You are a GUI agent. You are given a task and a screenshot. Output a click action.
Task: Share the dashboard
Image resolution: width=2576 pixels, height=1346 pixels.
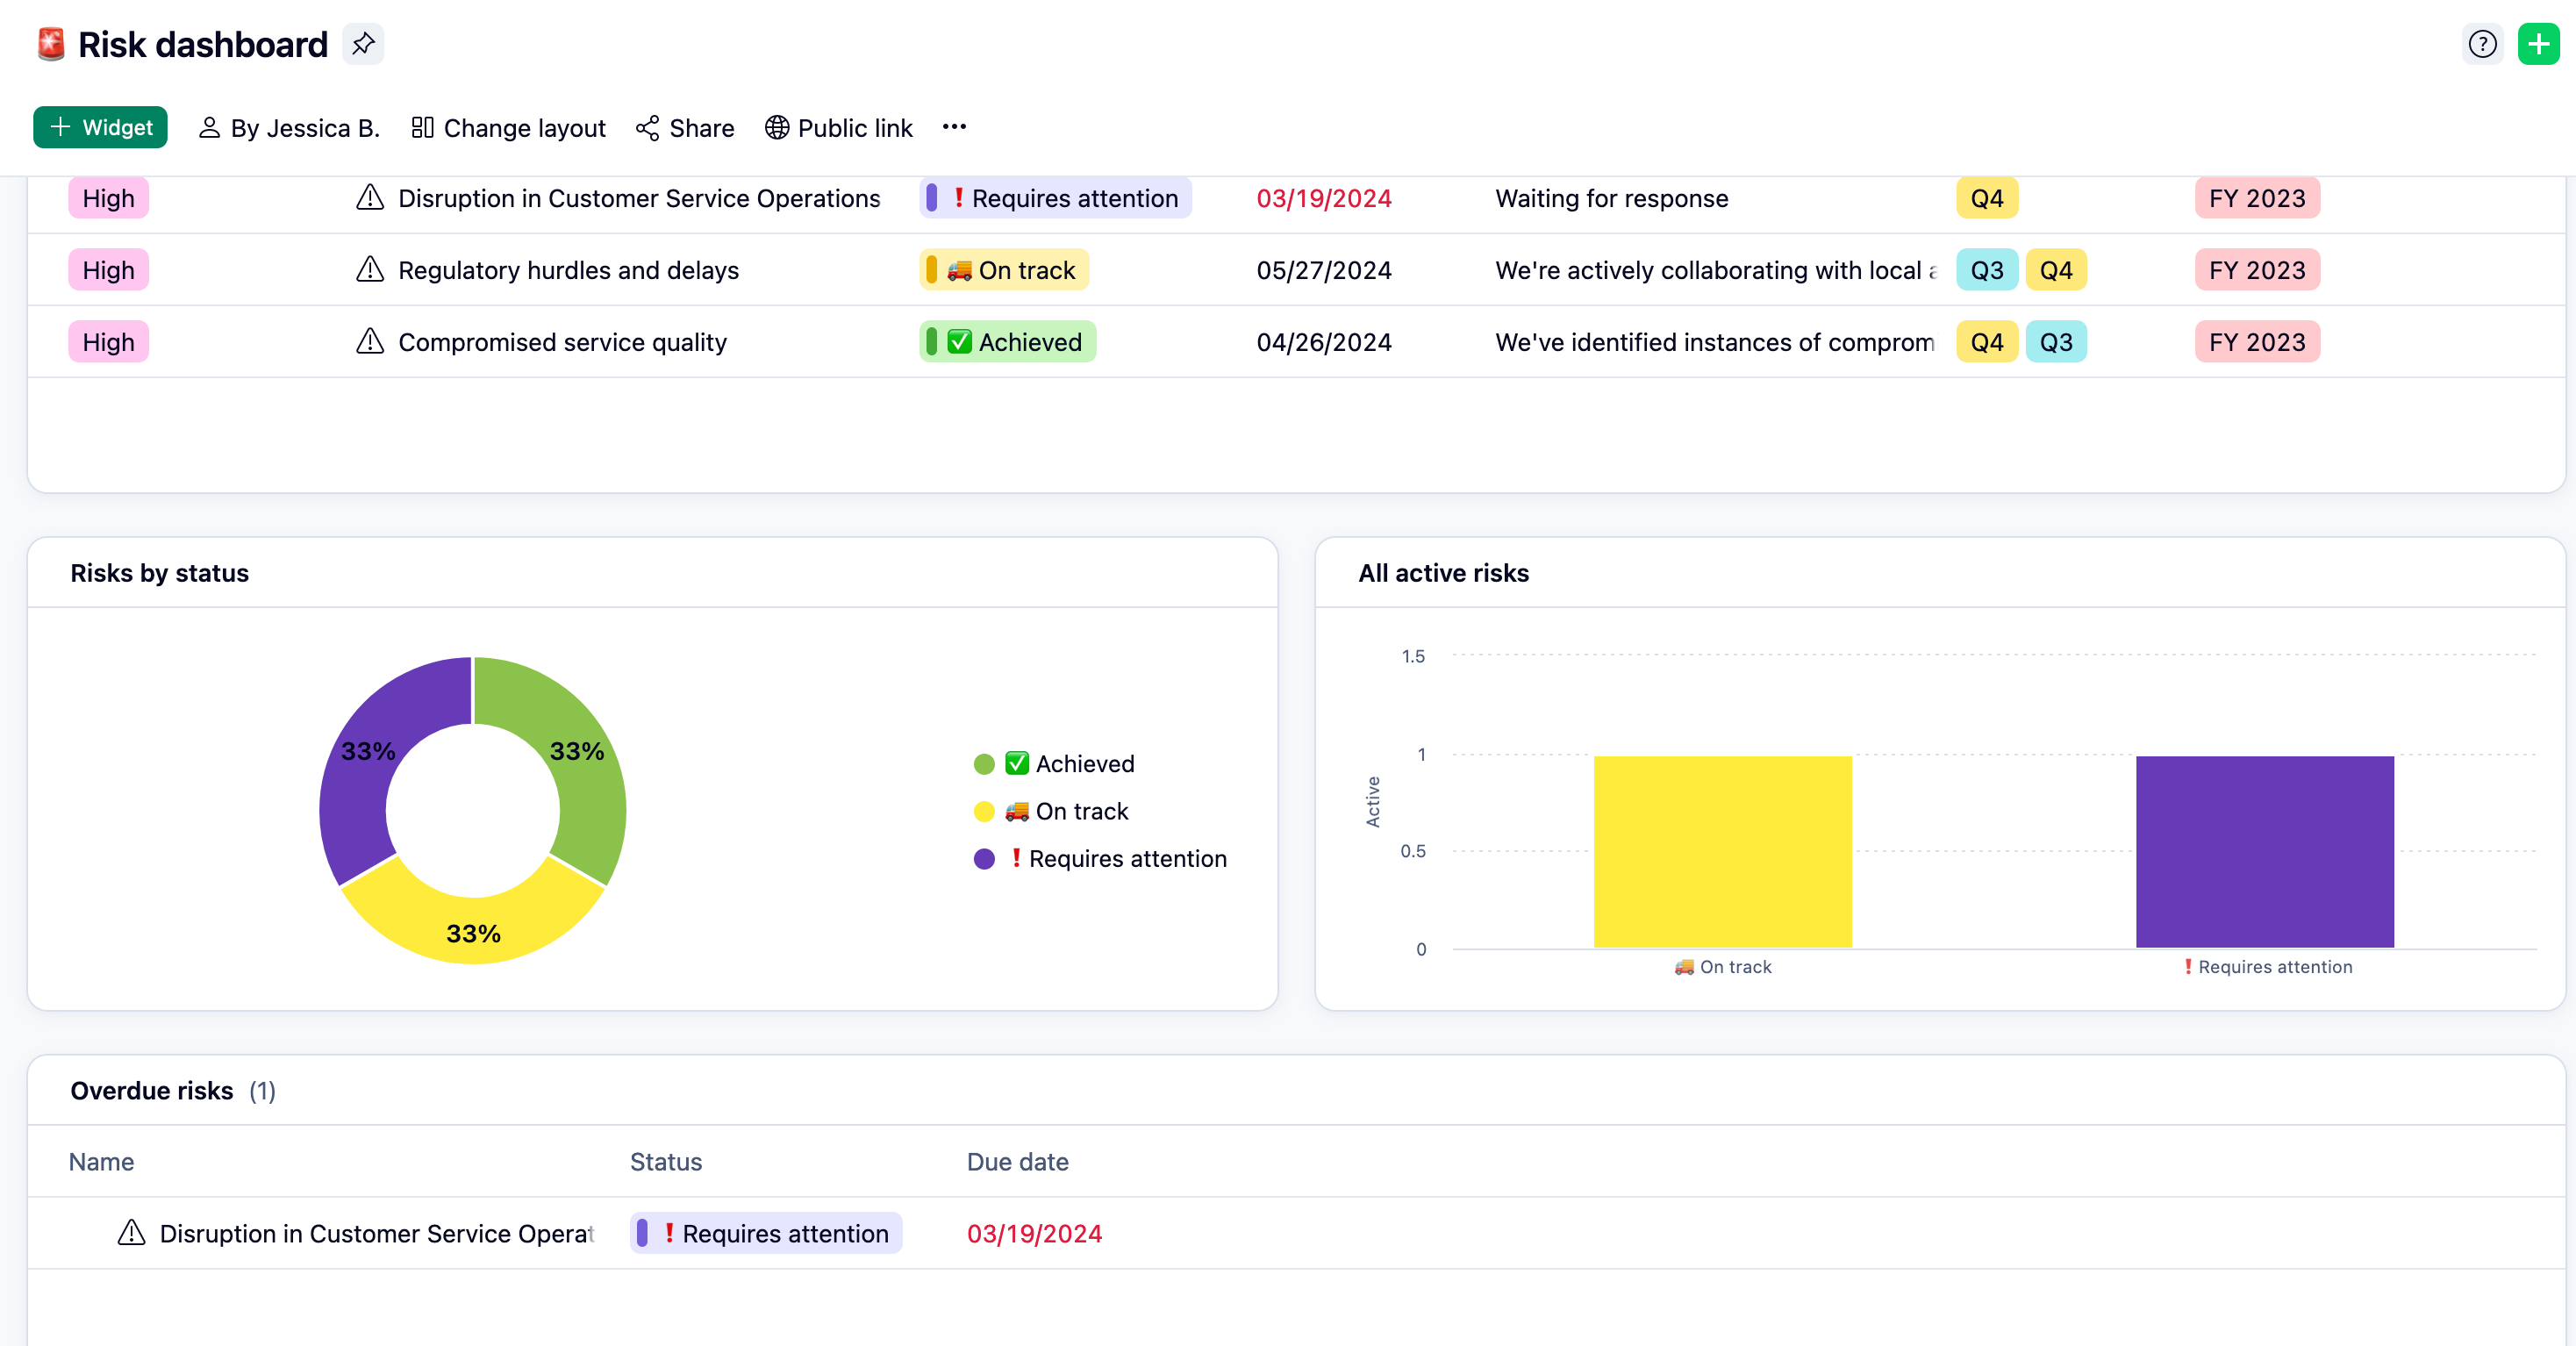coord(685,128)
